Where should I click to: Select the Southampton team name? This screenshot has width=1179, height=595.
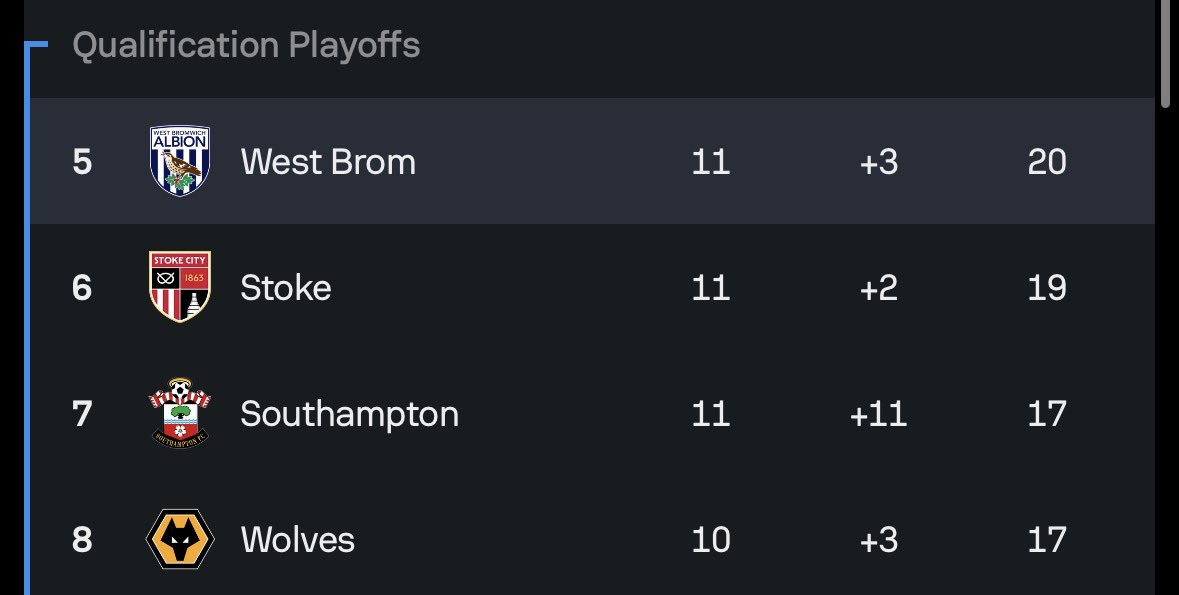pos(350,414)
